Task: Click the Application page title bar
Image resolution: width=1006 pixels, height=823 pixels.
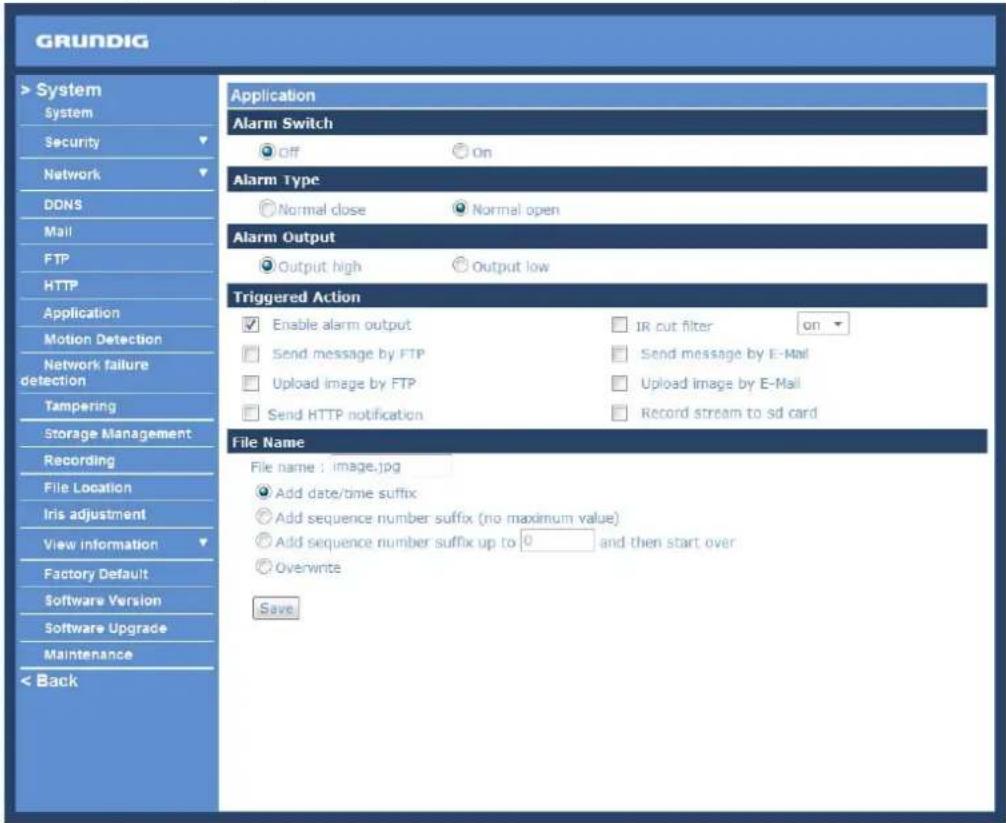Action: (607, 96)
